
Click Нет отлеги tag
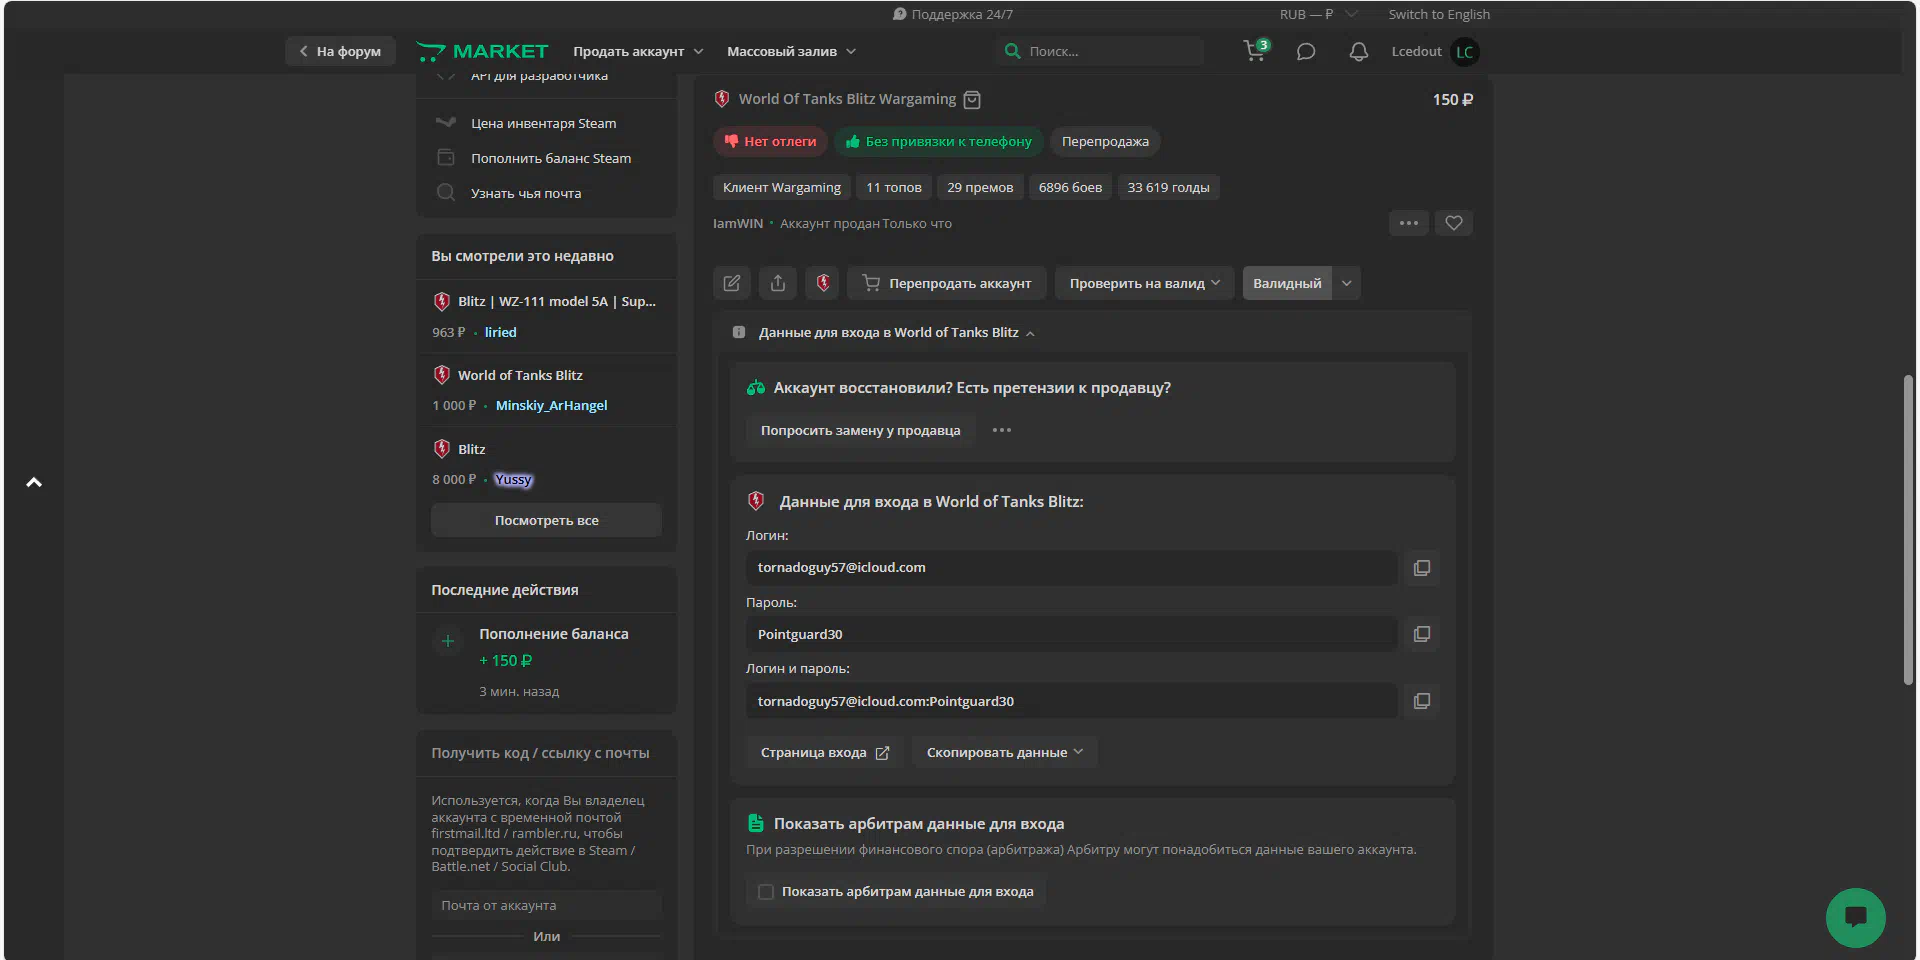click(x=770, y=141)
